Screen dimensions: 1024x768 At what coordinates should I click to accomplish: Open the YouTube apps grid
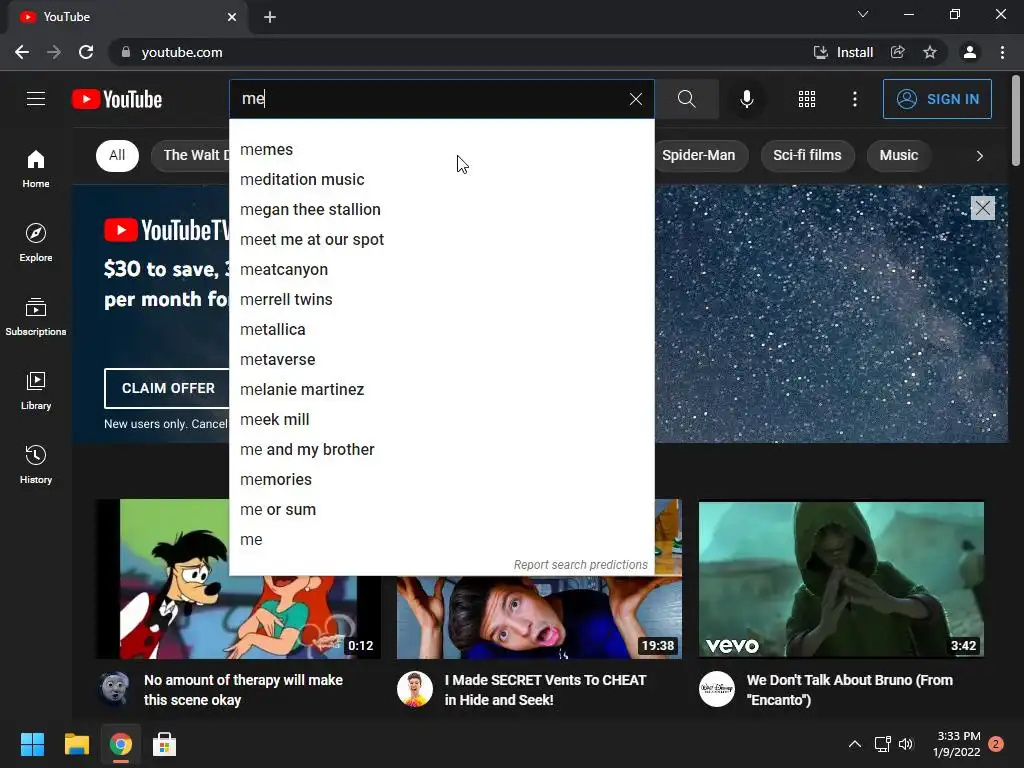(807, 99)
